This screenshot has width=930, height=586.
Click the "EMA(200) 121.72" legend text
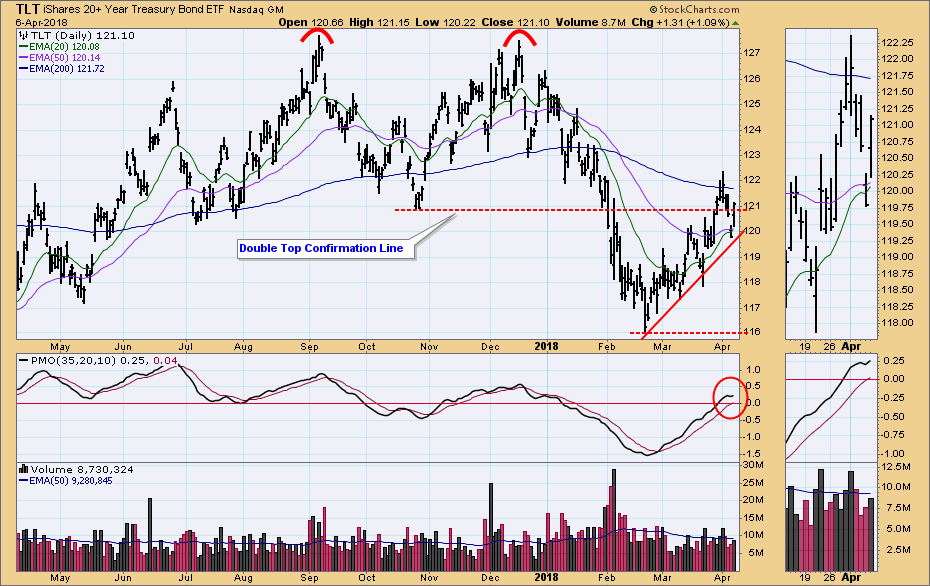click(x=67, y=69)
